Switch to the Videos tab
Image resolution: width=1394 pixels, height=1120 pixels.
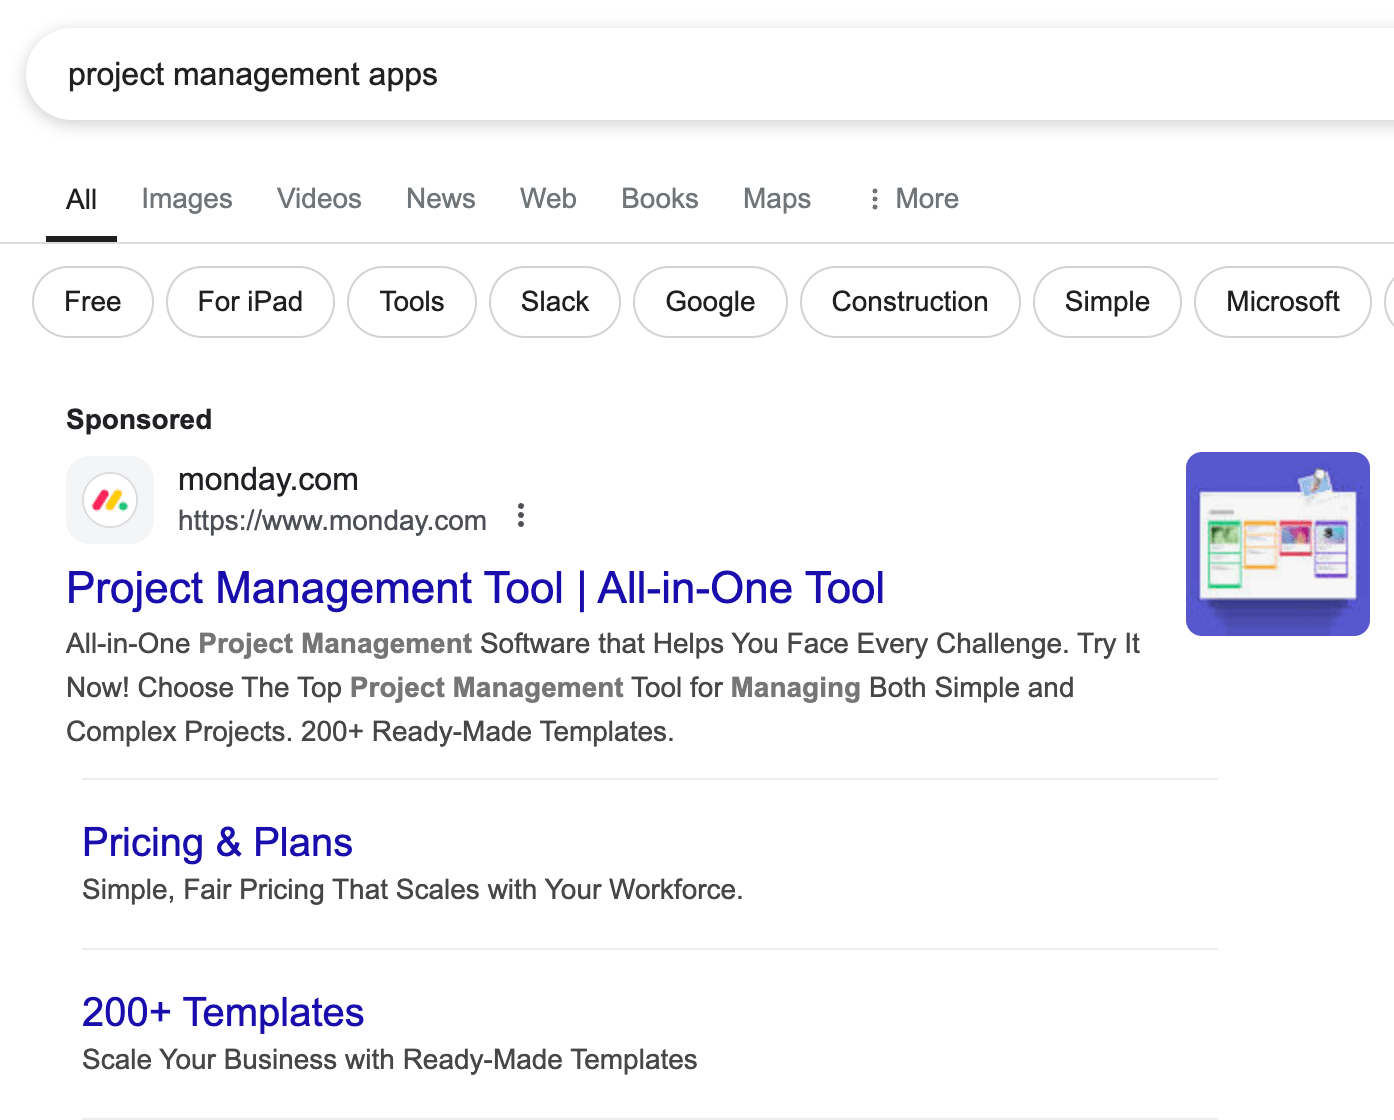pyautogui.click(x=318, y=198)
